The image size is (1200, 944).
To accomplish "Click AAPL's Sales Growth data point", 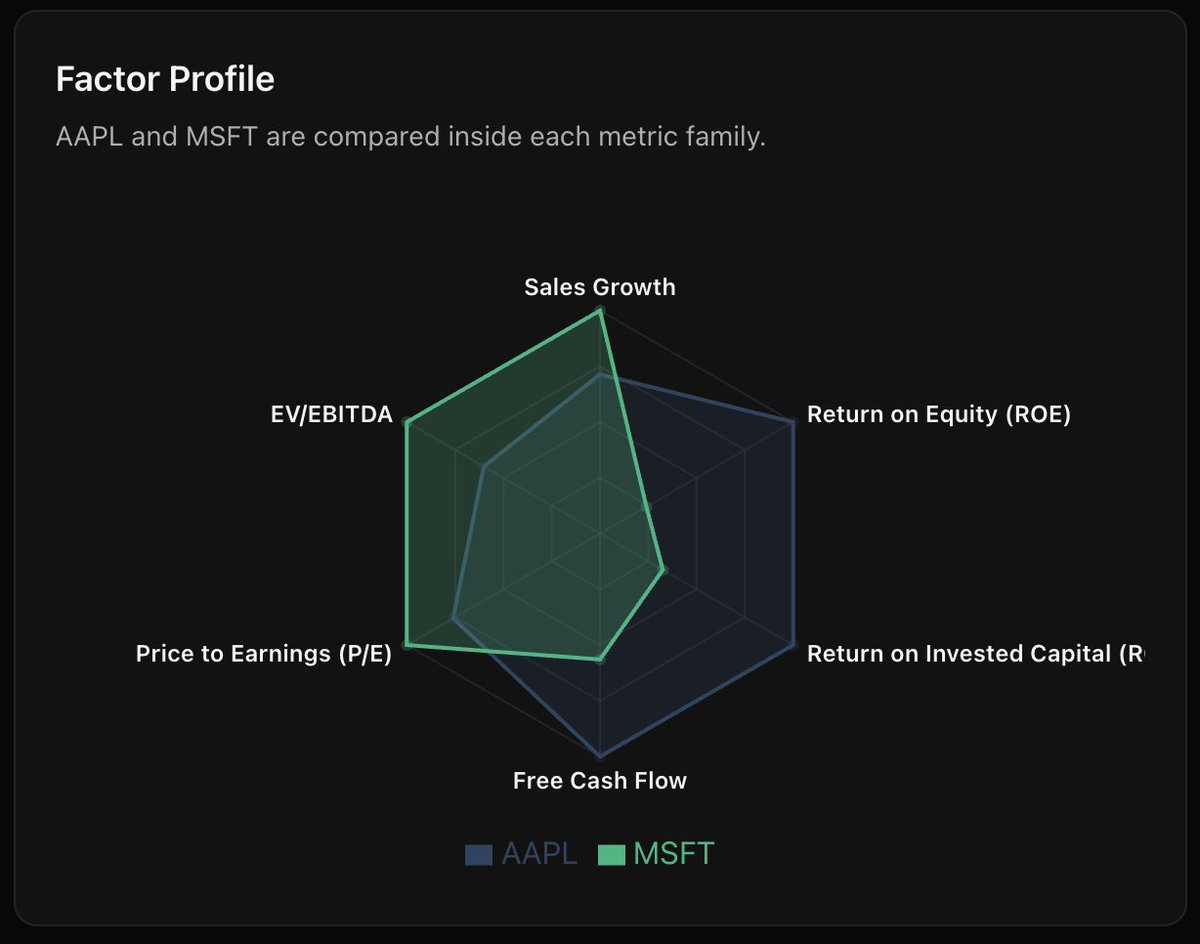I will tap(600, 374).
